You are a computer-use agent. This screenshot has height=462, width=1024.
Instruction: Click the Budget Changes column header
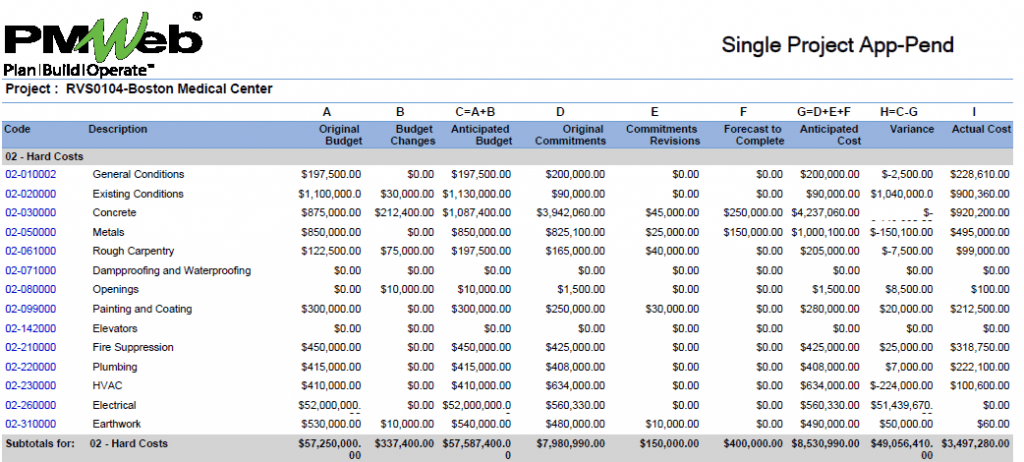point(413,135)
